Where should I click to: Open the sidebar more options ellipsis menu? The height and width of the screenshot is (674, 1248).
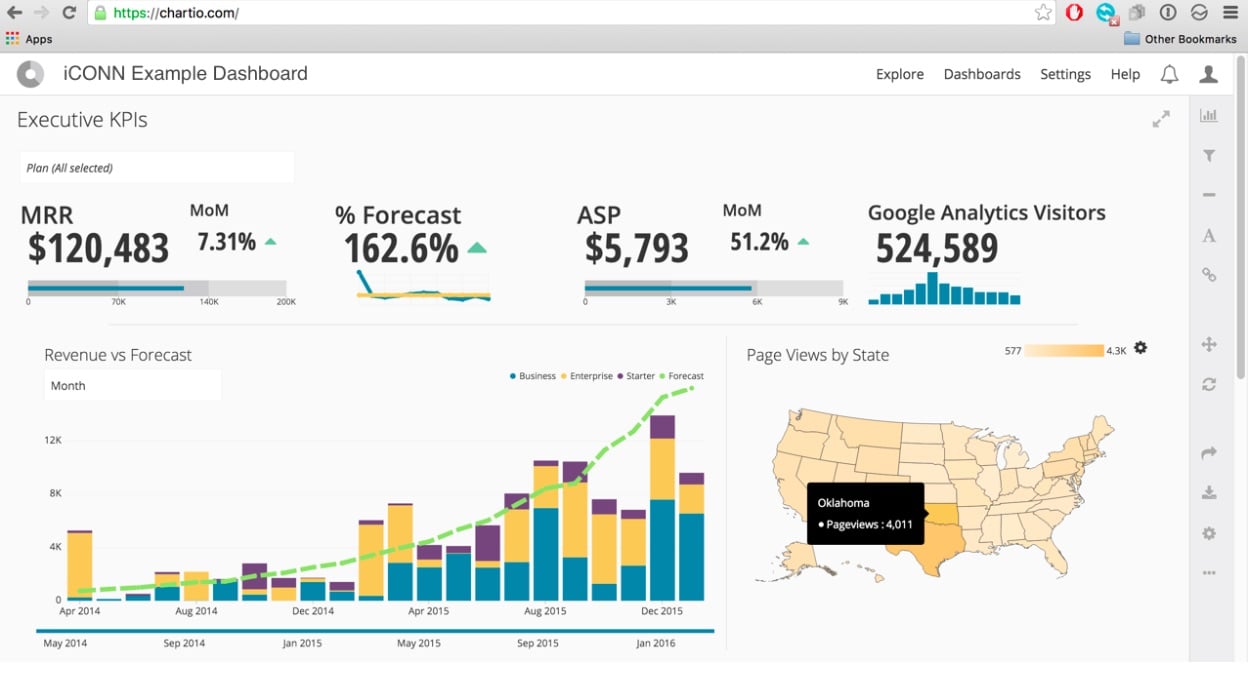1209,573
